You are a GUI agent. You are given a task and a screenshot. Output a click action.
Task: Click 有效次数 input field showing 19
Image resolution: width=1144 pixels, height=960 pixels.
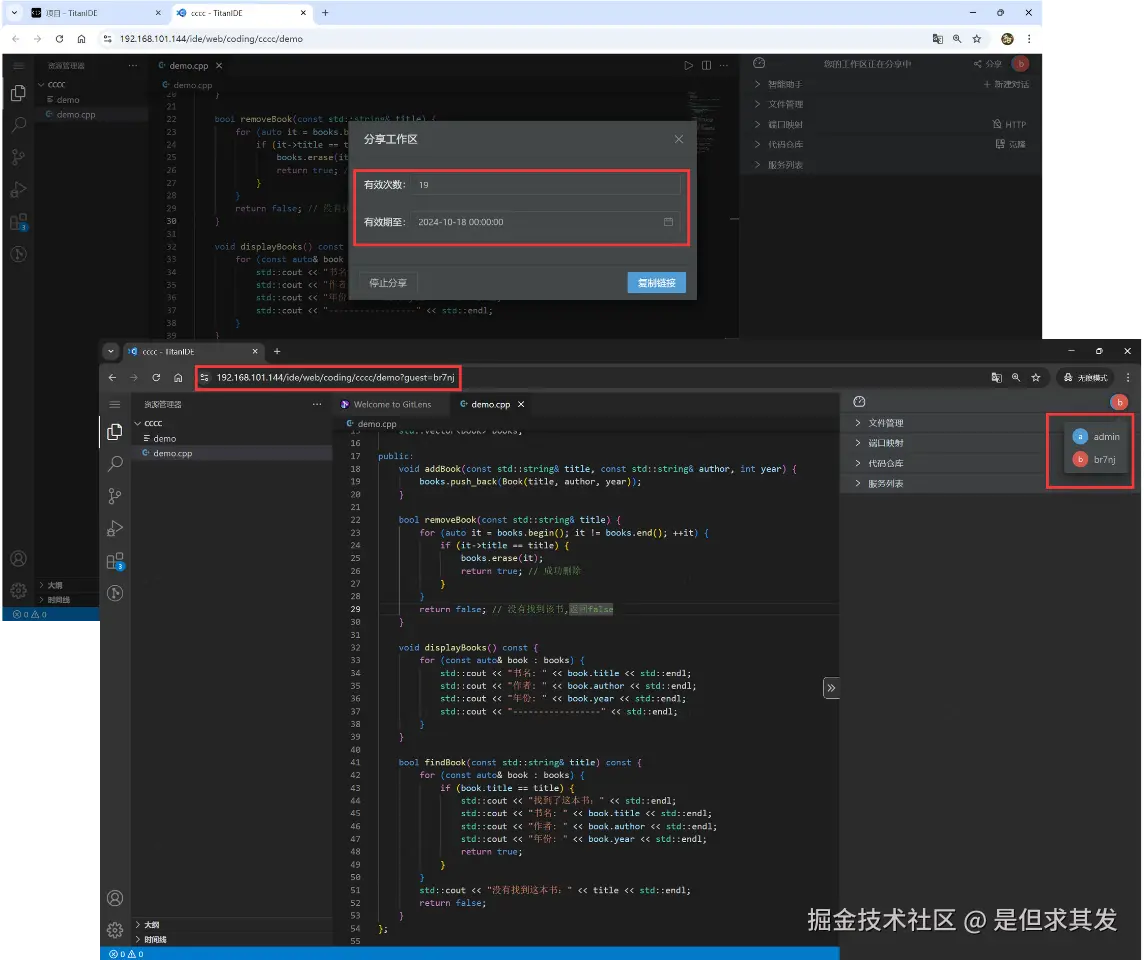click(546, 185)
